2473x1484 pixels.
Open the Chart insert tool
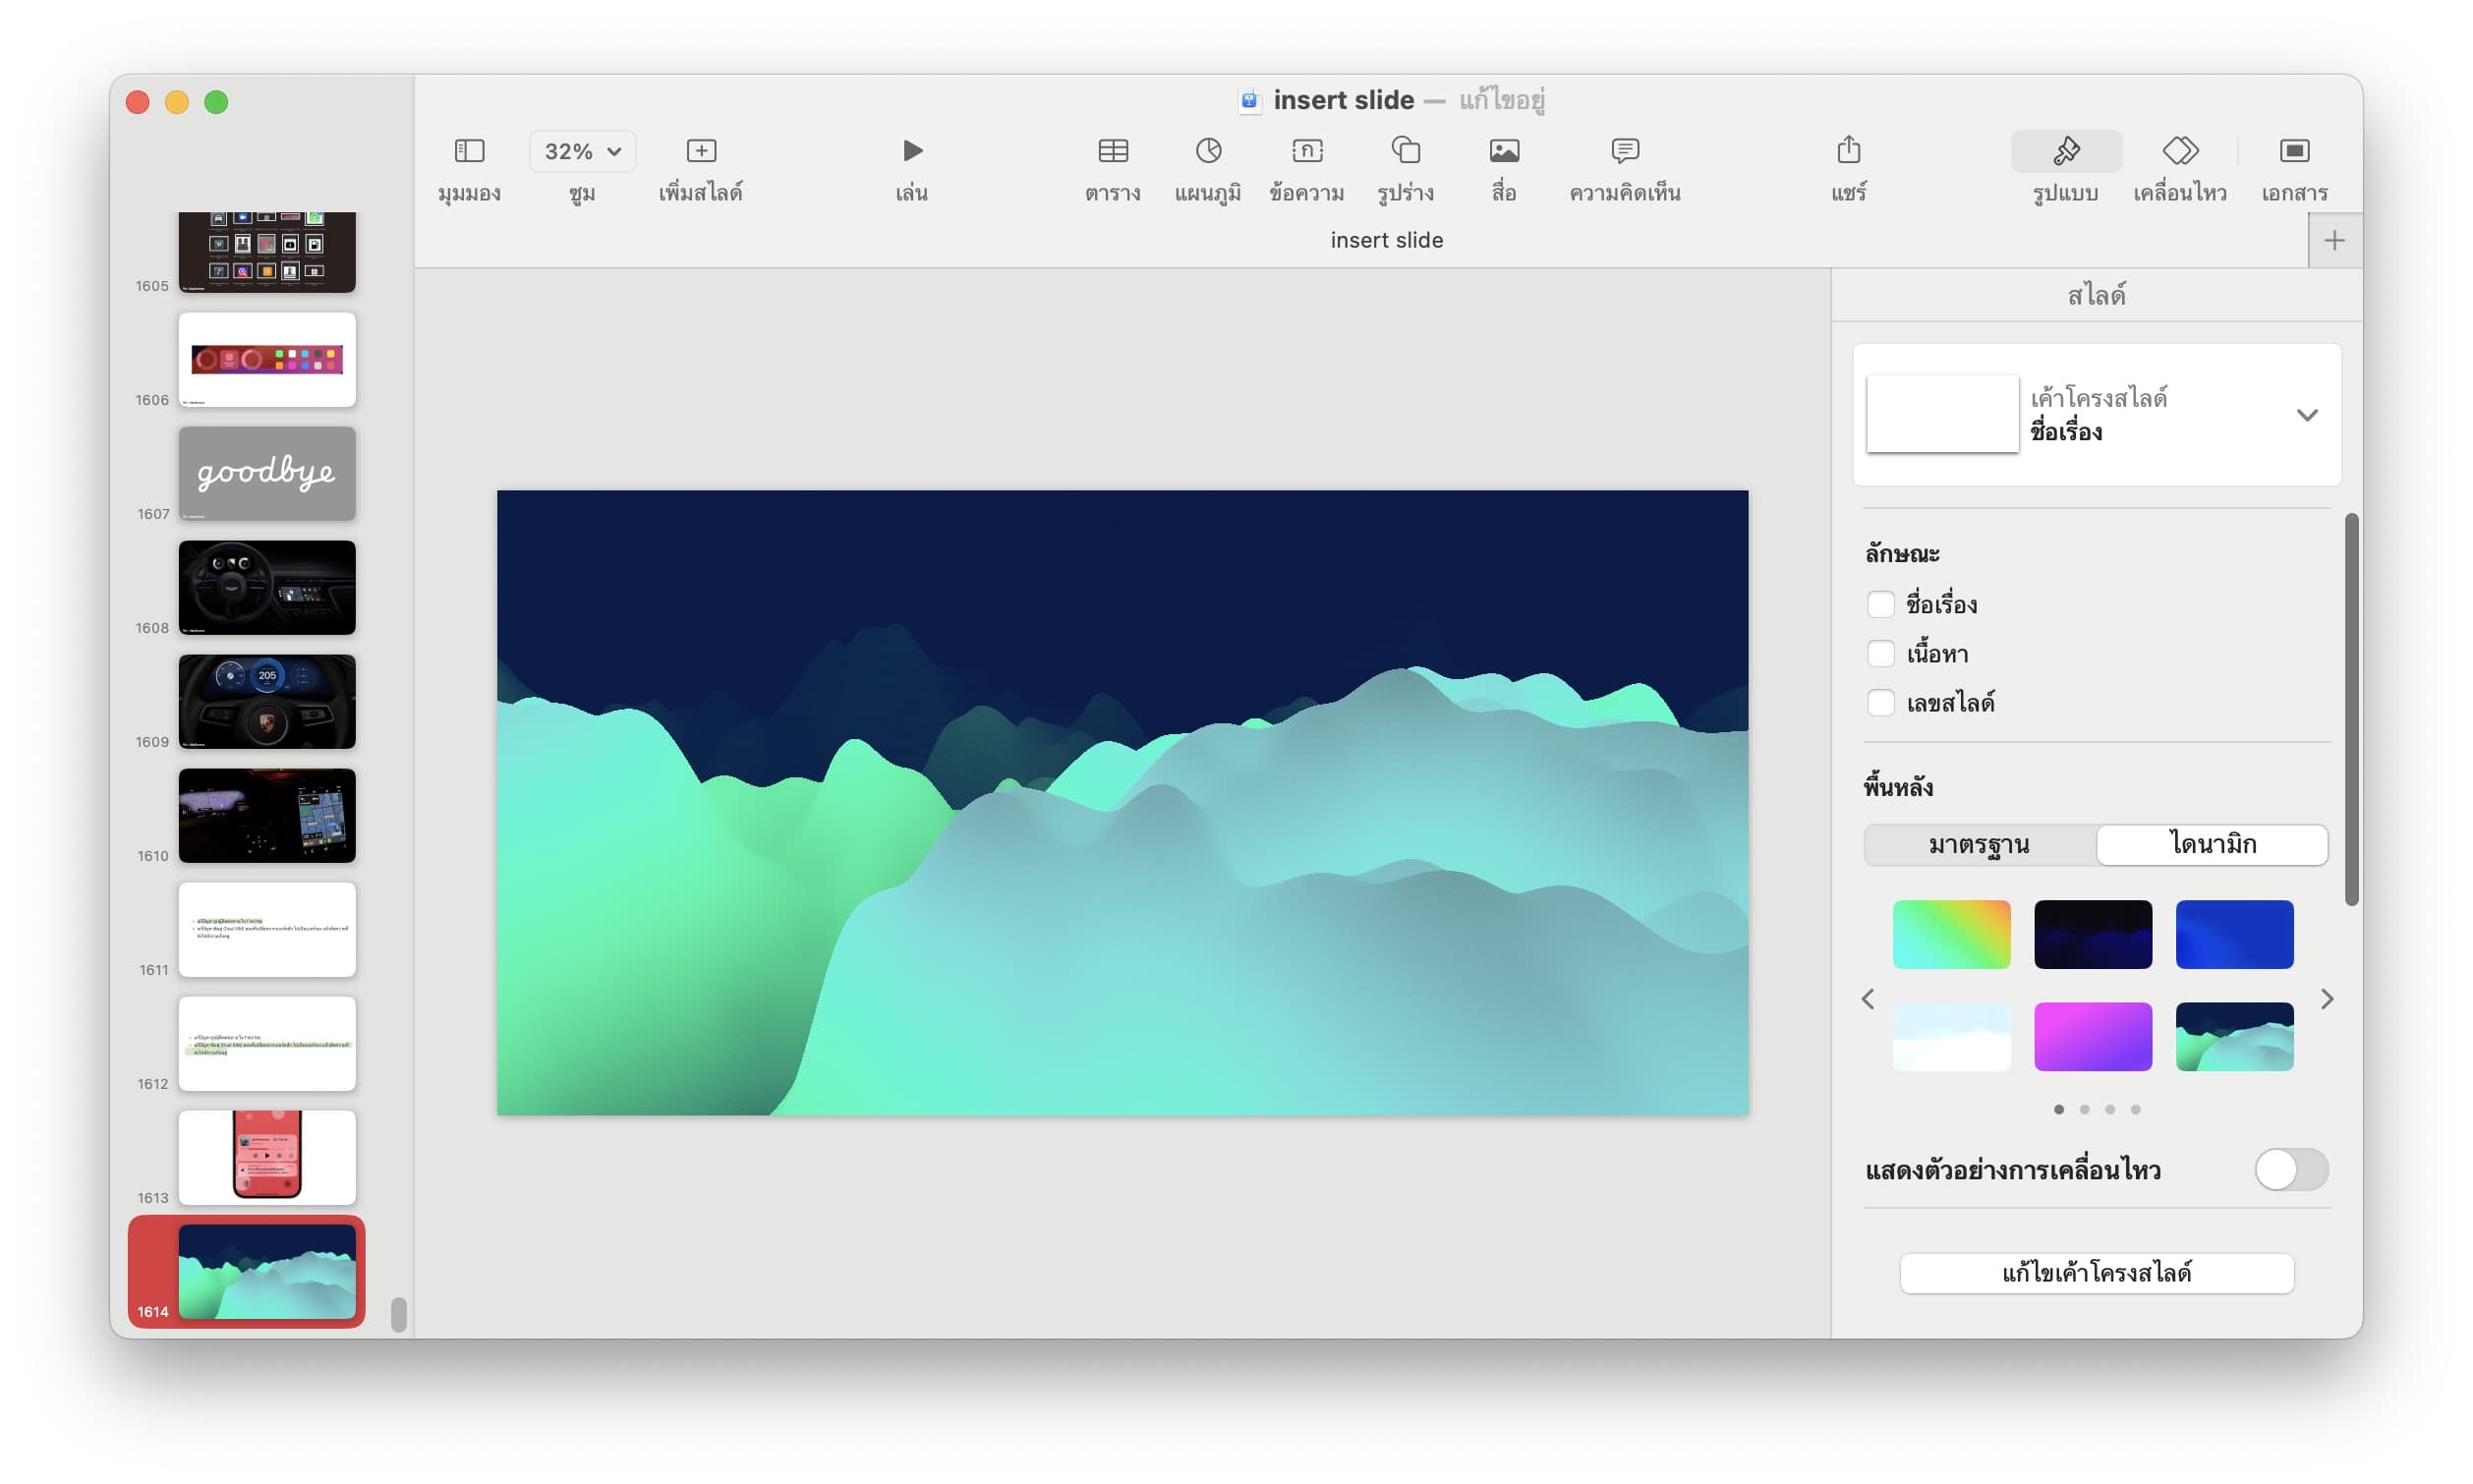click(1207, 151)
